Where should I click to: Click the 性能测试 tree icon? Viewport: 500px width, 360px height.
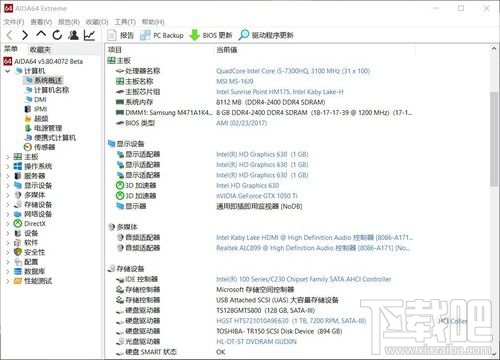coord(18,281)
